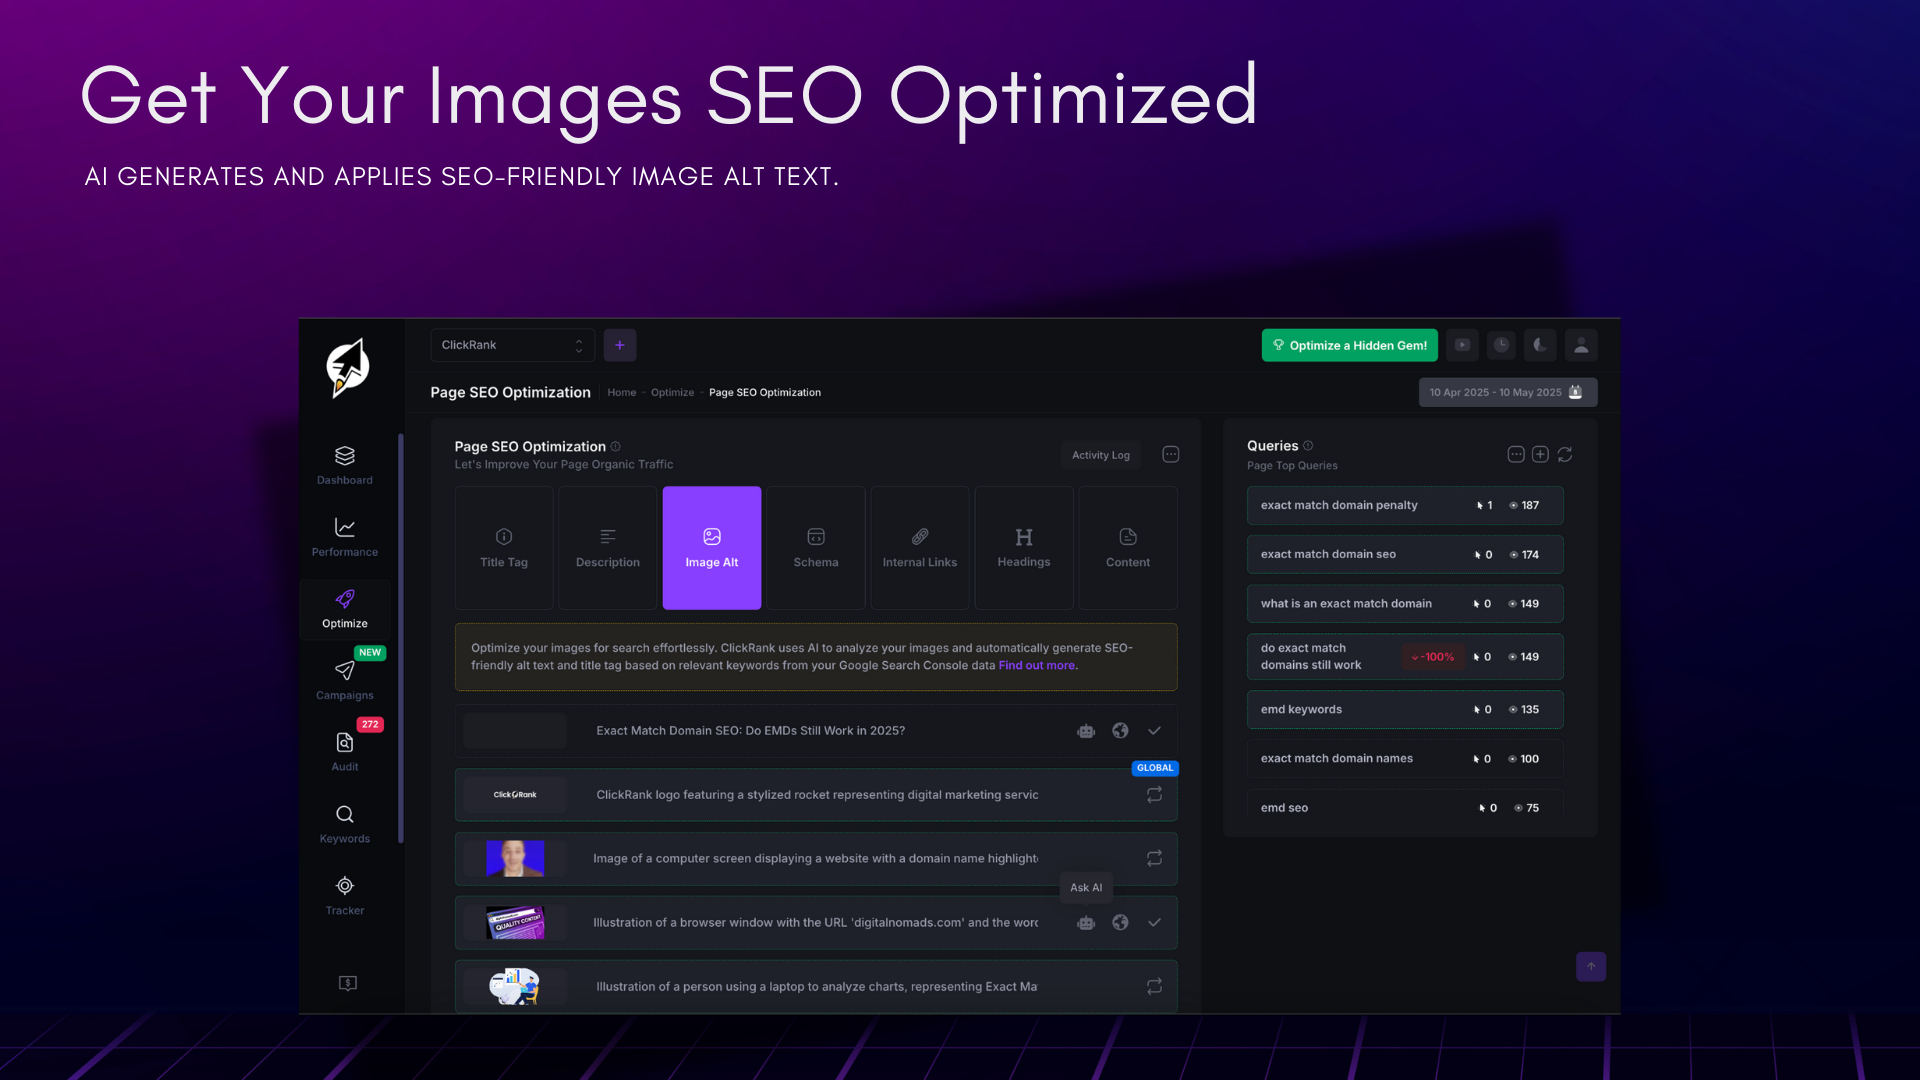This screenshot has height=1080, width=1920.
Task: Click the Home breadcrumb link
Action: click(621, 393)
